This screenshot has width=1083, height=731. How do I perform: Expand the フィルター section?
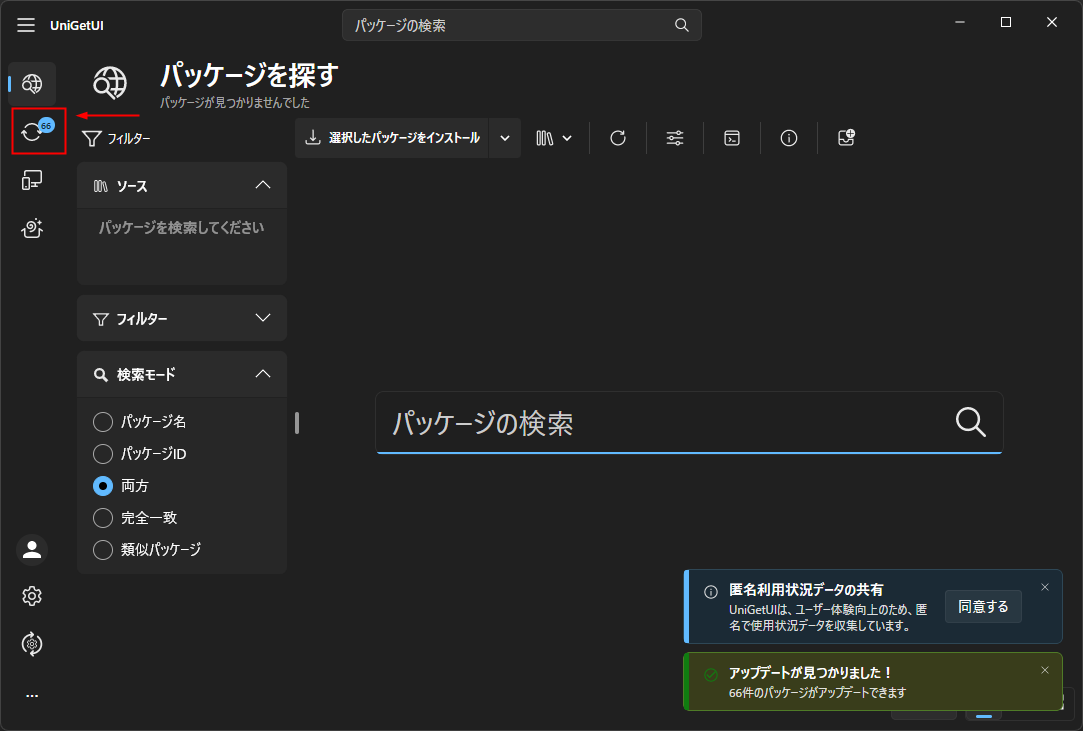(262, 318)
